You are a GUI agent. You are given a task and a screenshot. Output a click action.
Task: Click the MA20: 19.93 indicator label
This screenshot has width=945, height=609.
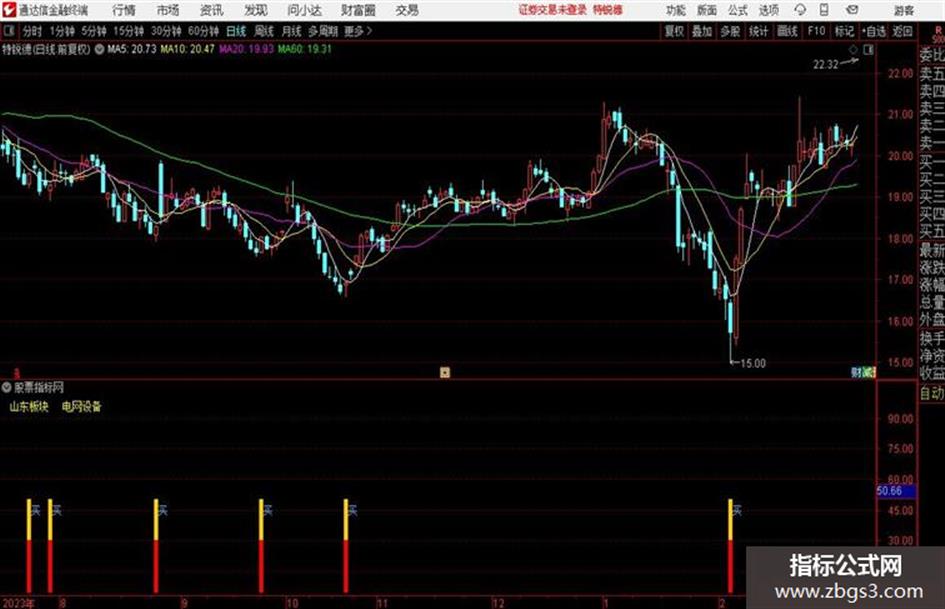point(246,49)
